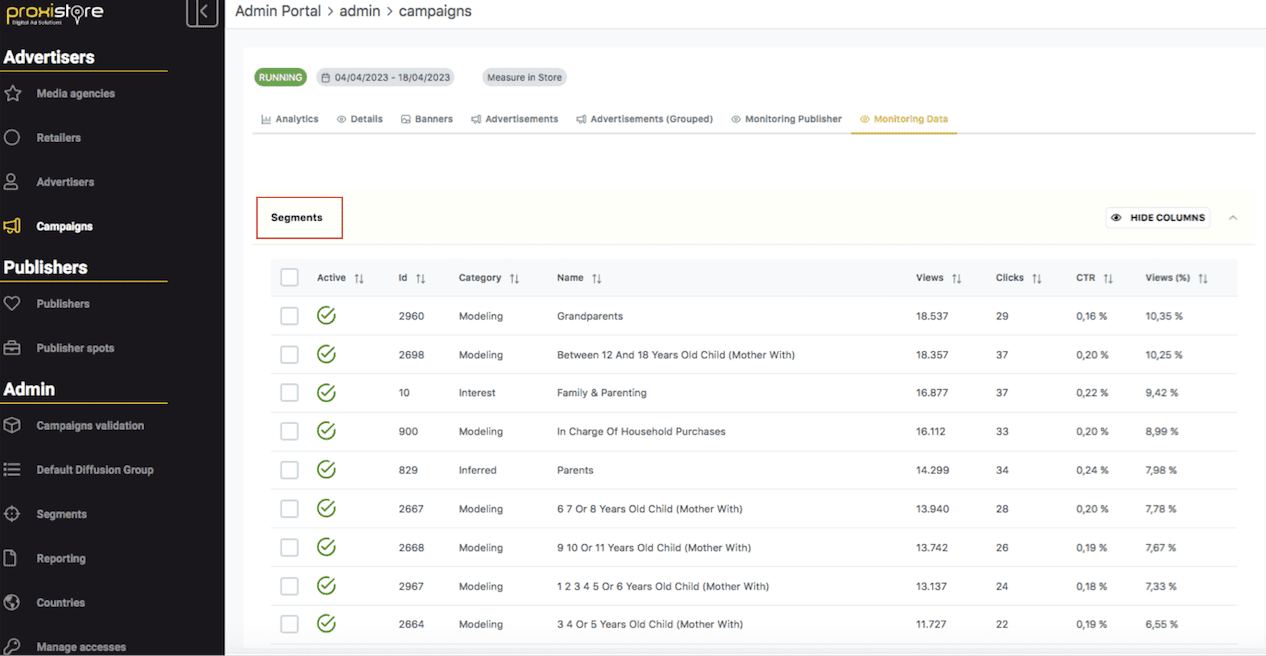Sort by Views column arrows

956,278
